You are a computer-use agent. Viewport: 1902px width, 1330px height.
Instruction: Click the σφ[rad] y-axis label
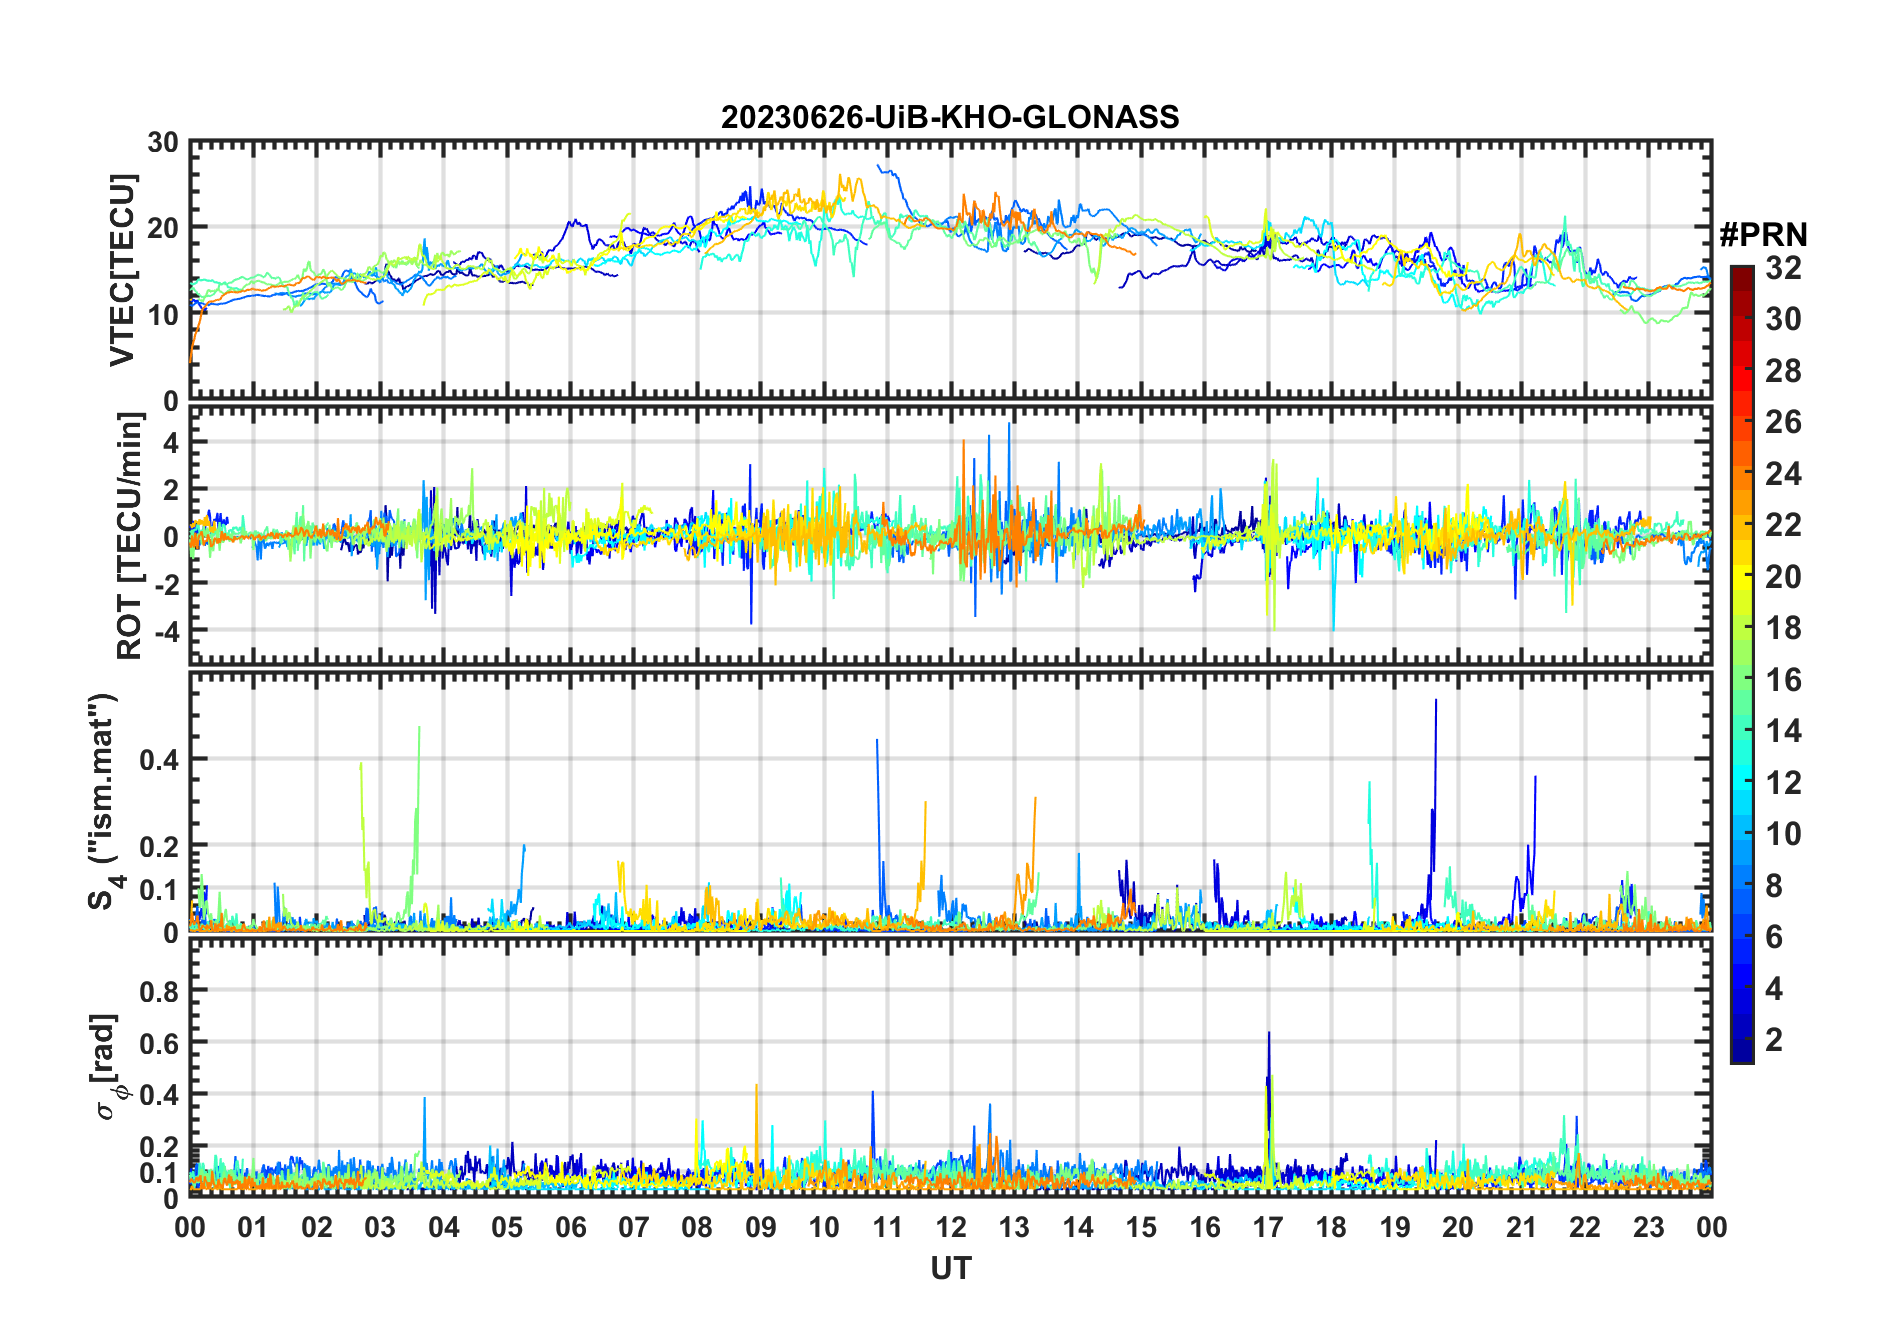click(x=110, y=1067)
